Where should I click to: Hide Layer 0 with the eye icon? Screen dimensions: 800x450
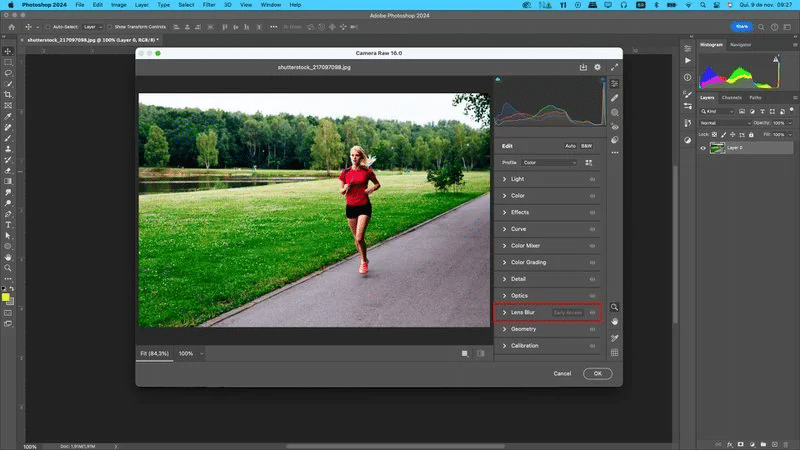point(702,147)
